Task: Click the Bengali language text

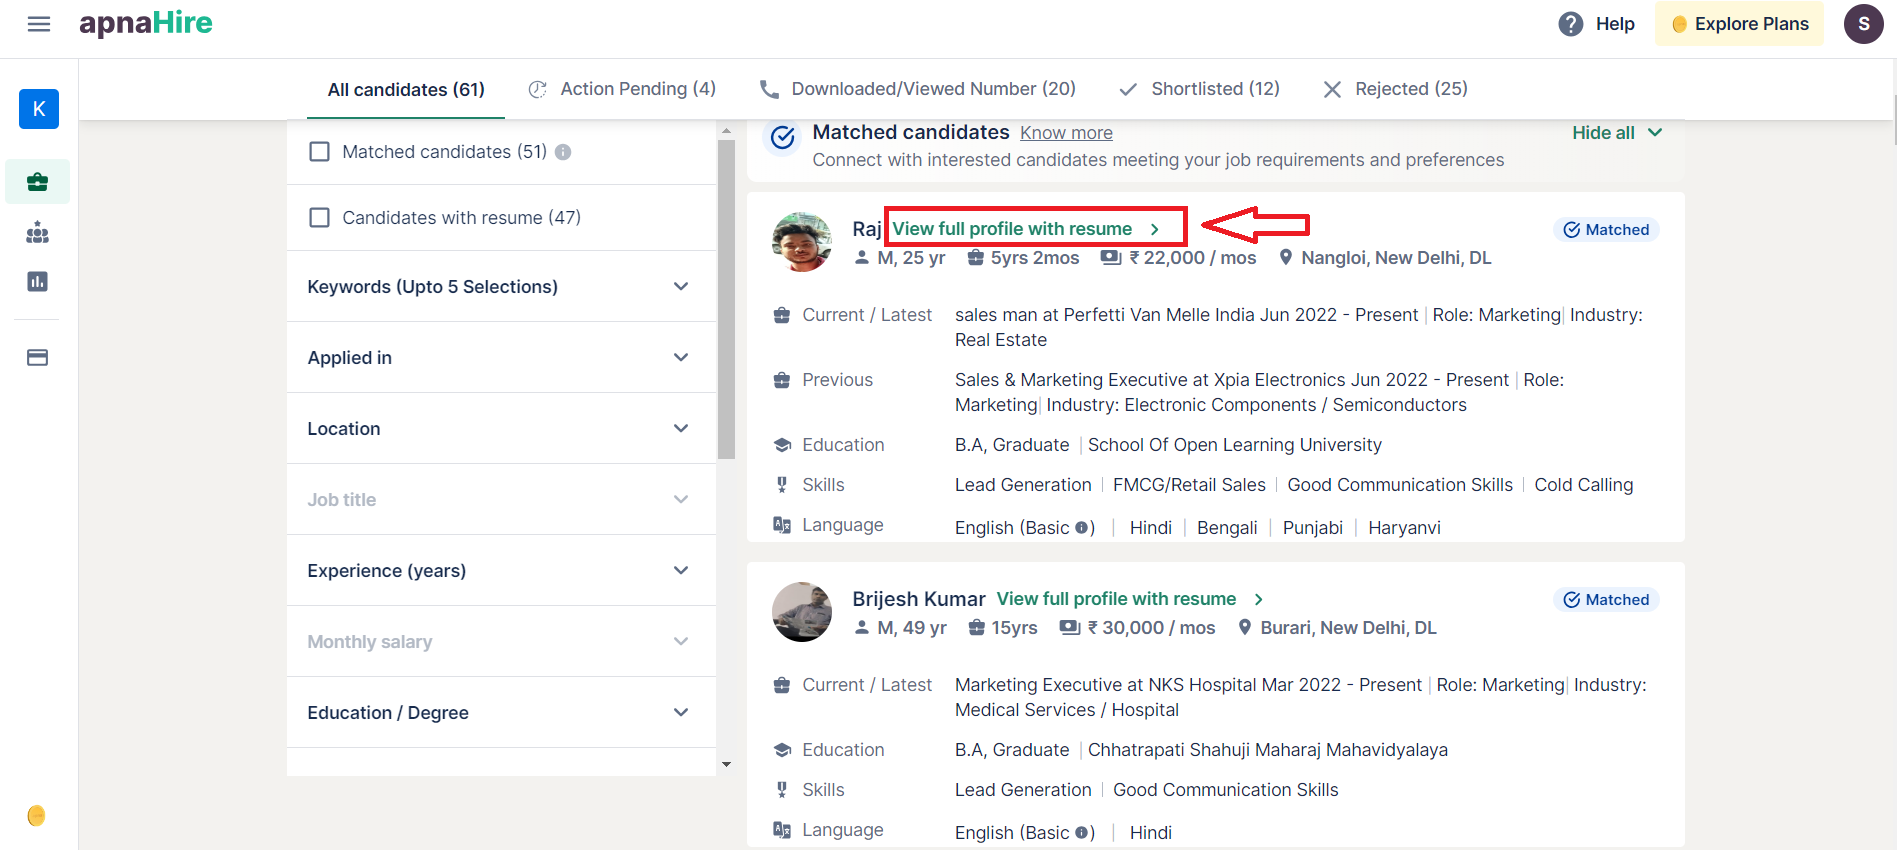Action: click(1227, 528)
